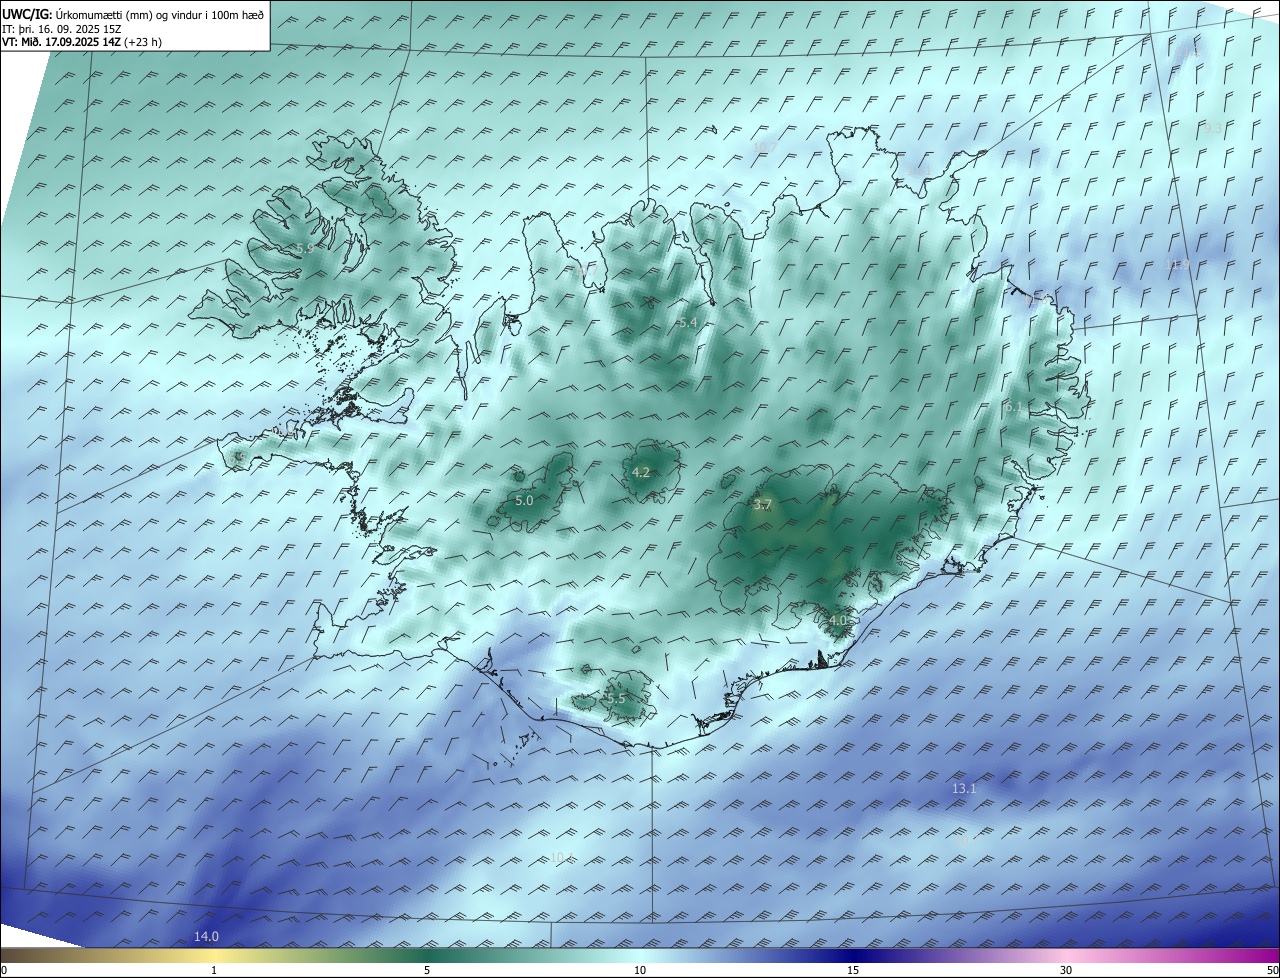Click the 'UWC/IG: Úrkomumætti (mm)' title line
1280x978 pixels.
(x=133, y=14)
